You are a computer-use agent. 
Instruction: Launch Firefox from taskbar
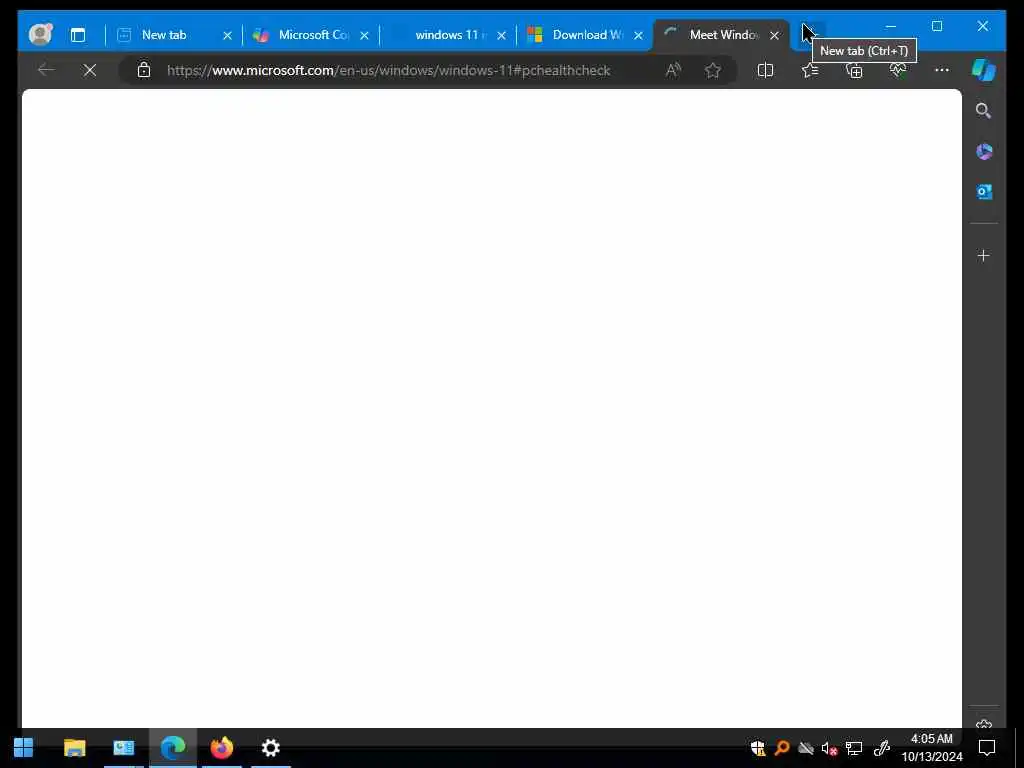pyautogui.click(x=222, y=747)
